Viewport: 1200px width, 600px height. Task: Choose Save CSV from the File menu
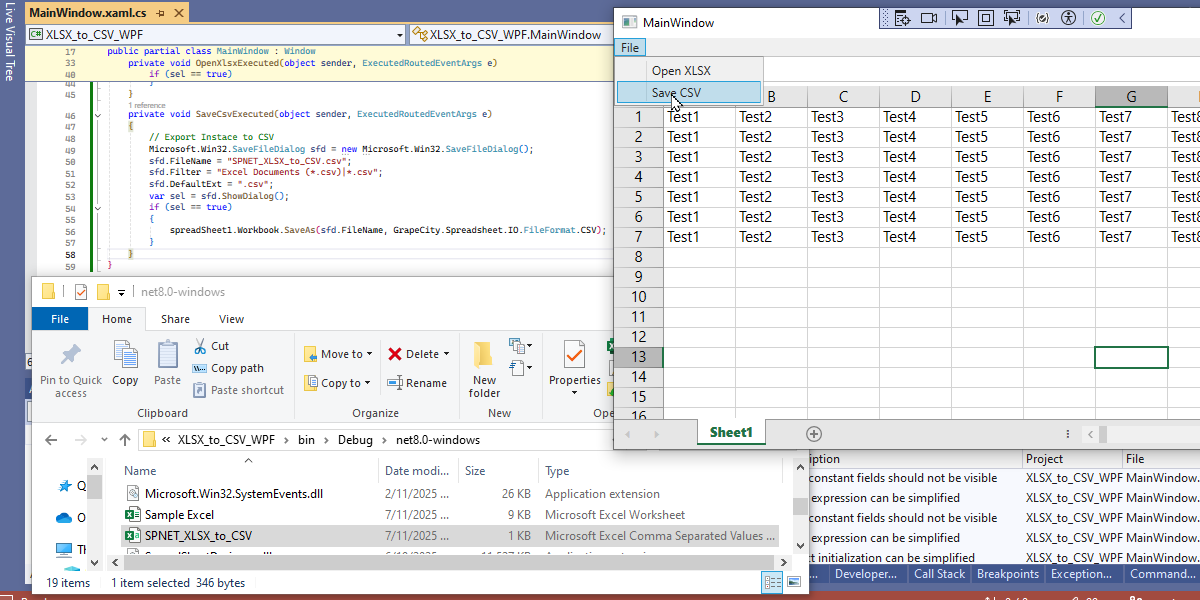pyautogui.click(x=689, y=92)
